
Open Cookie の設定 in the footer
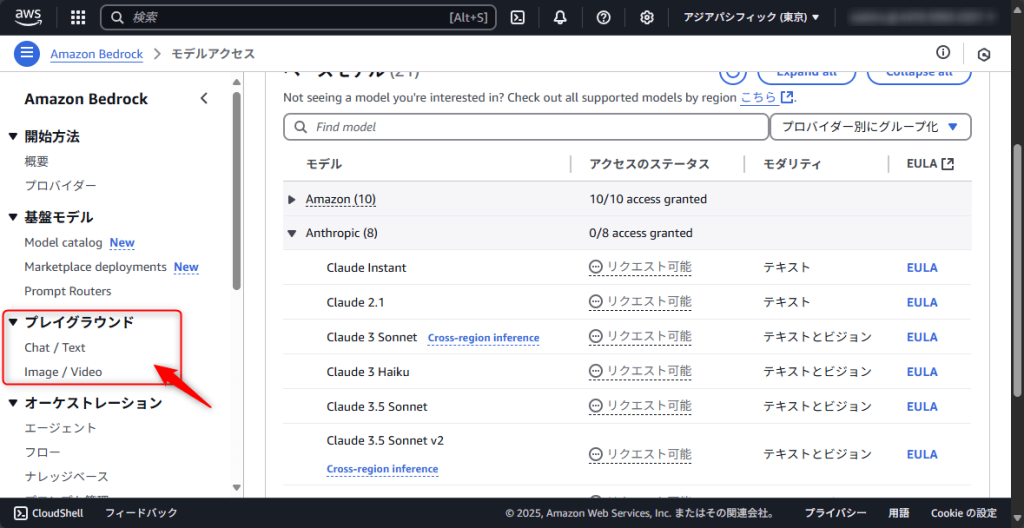tap(964, 513)
